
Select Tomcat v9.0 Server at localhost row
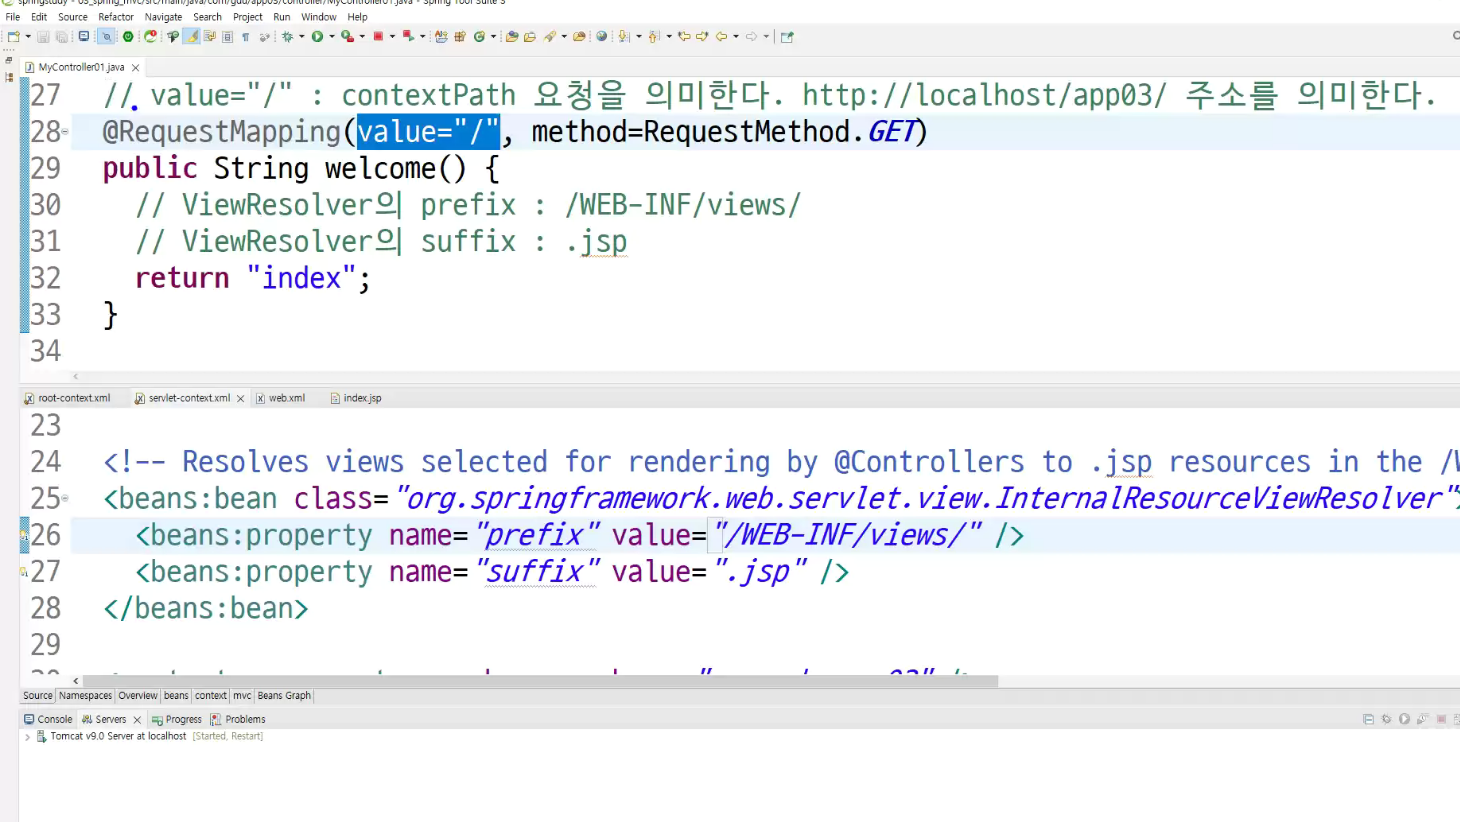point(150,736)
